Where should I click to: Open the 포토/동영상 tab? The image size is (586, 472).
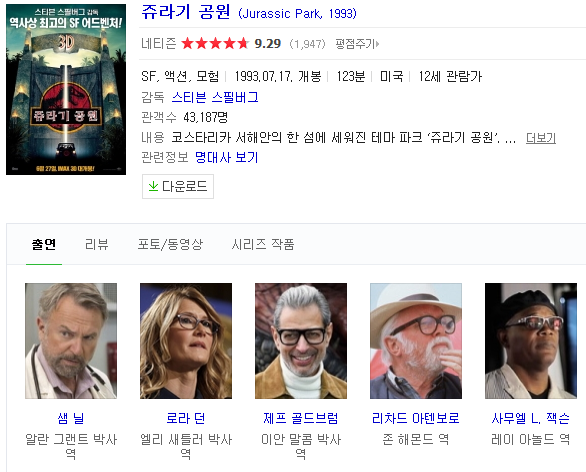coord(170,244)
